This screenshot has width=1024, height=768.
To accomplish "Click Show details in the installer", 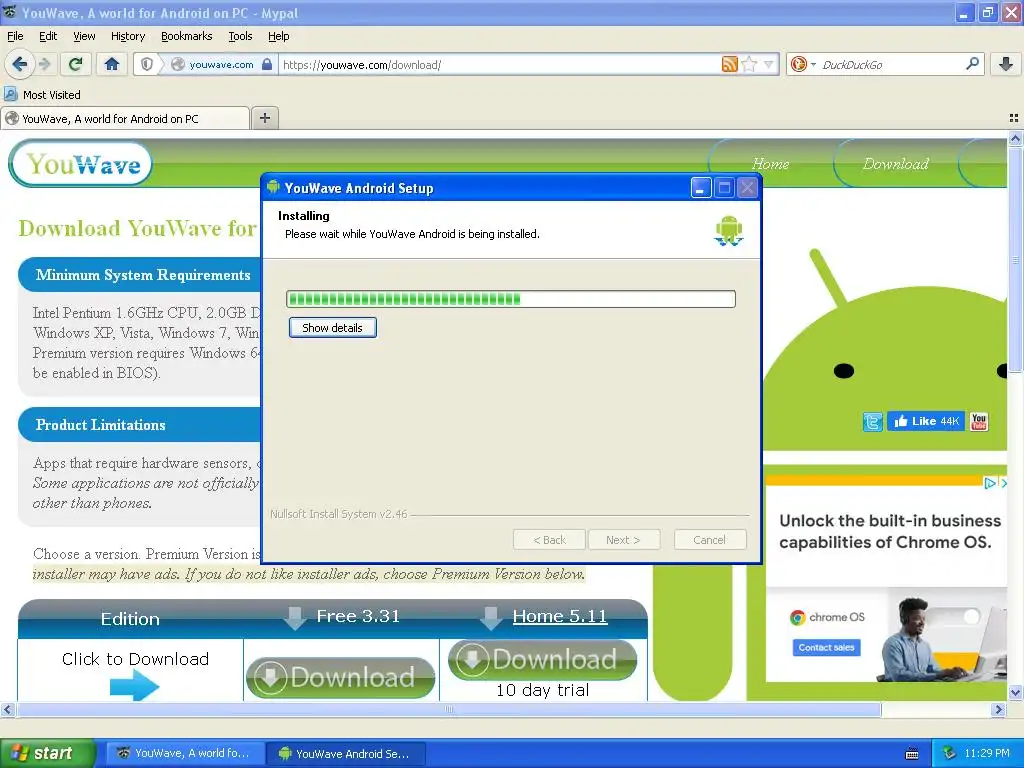I will (x=332, y=328).
